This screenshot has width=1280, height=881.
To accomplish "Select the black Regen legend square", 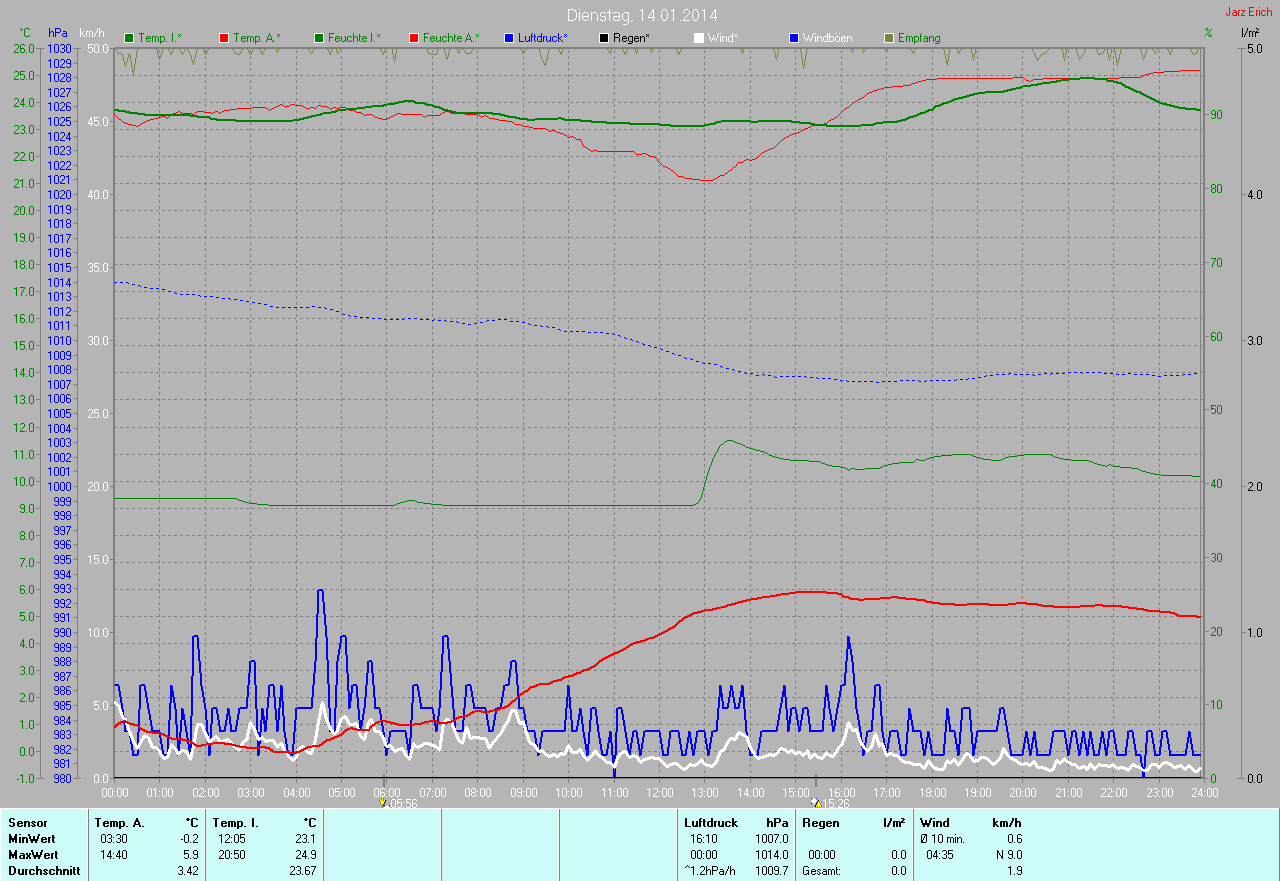I will pos(604,38).
